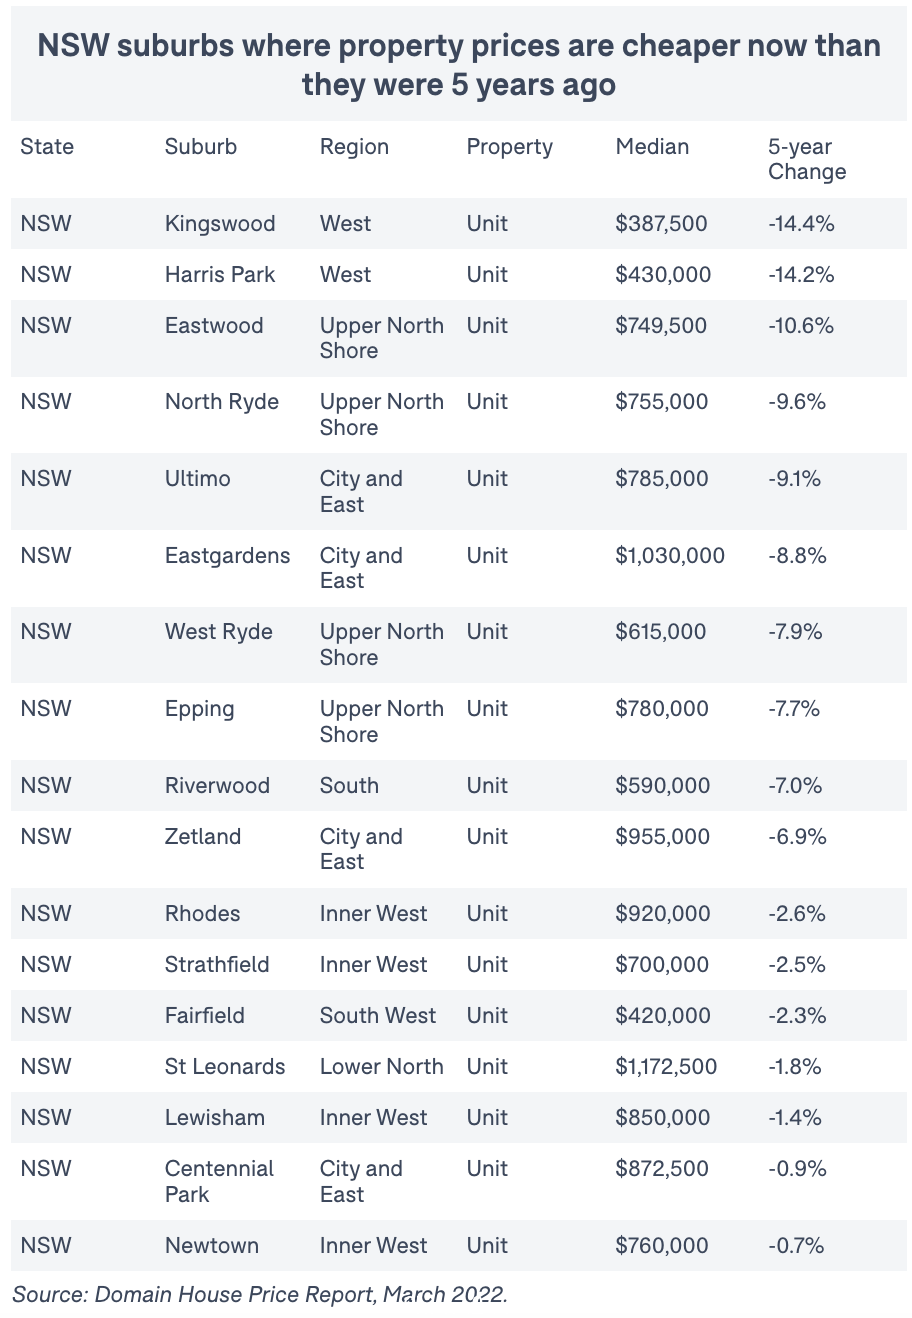
Task: Click the North Ryde suburb name
Action: (222, 402)
